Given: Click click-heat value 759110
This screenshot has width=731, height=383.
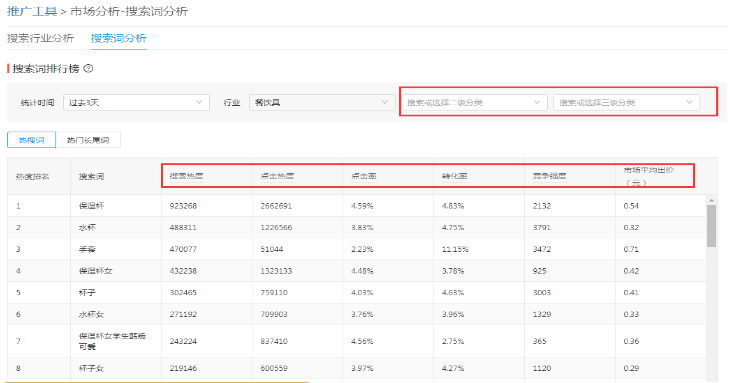Looking at the screenshot, I should [x=274, y=293].
